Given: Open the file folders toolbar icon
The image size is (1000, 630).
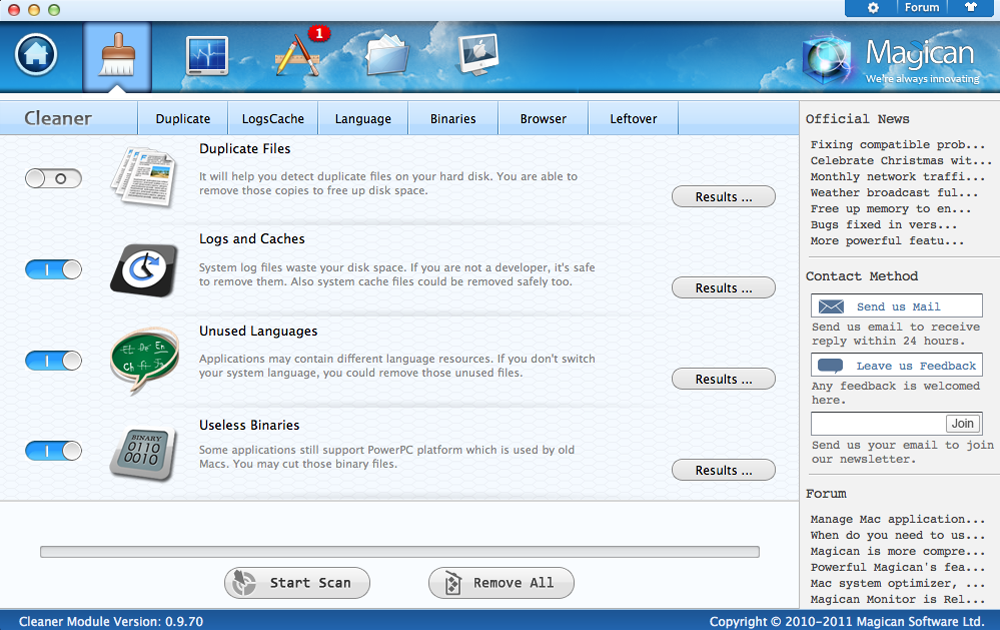Looking at the screenshot, I should [x=387, y=55].
